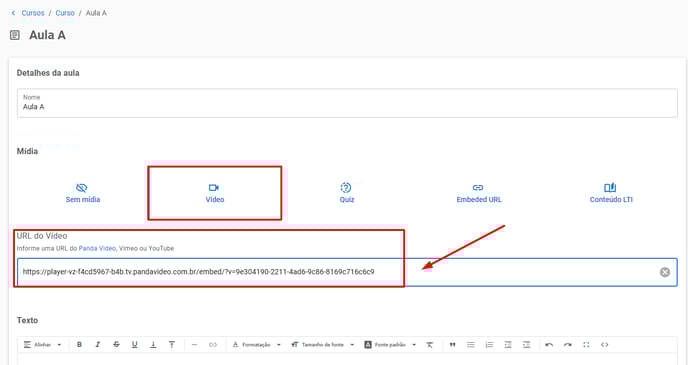The width and height of the screenshot is (688, 365).
Task: Select the Quiz media type
Action: point(347,193)
